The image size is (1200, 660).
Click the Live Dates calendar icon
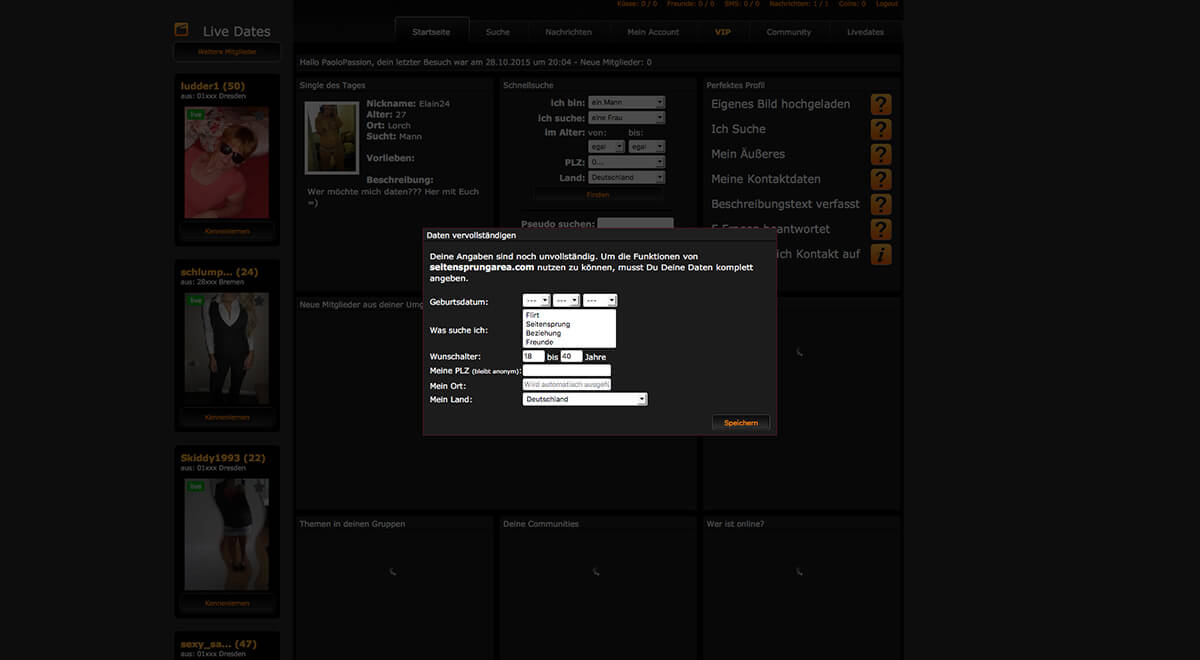(x=181, y=30)
